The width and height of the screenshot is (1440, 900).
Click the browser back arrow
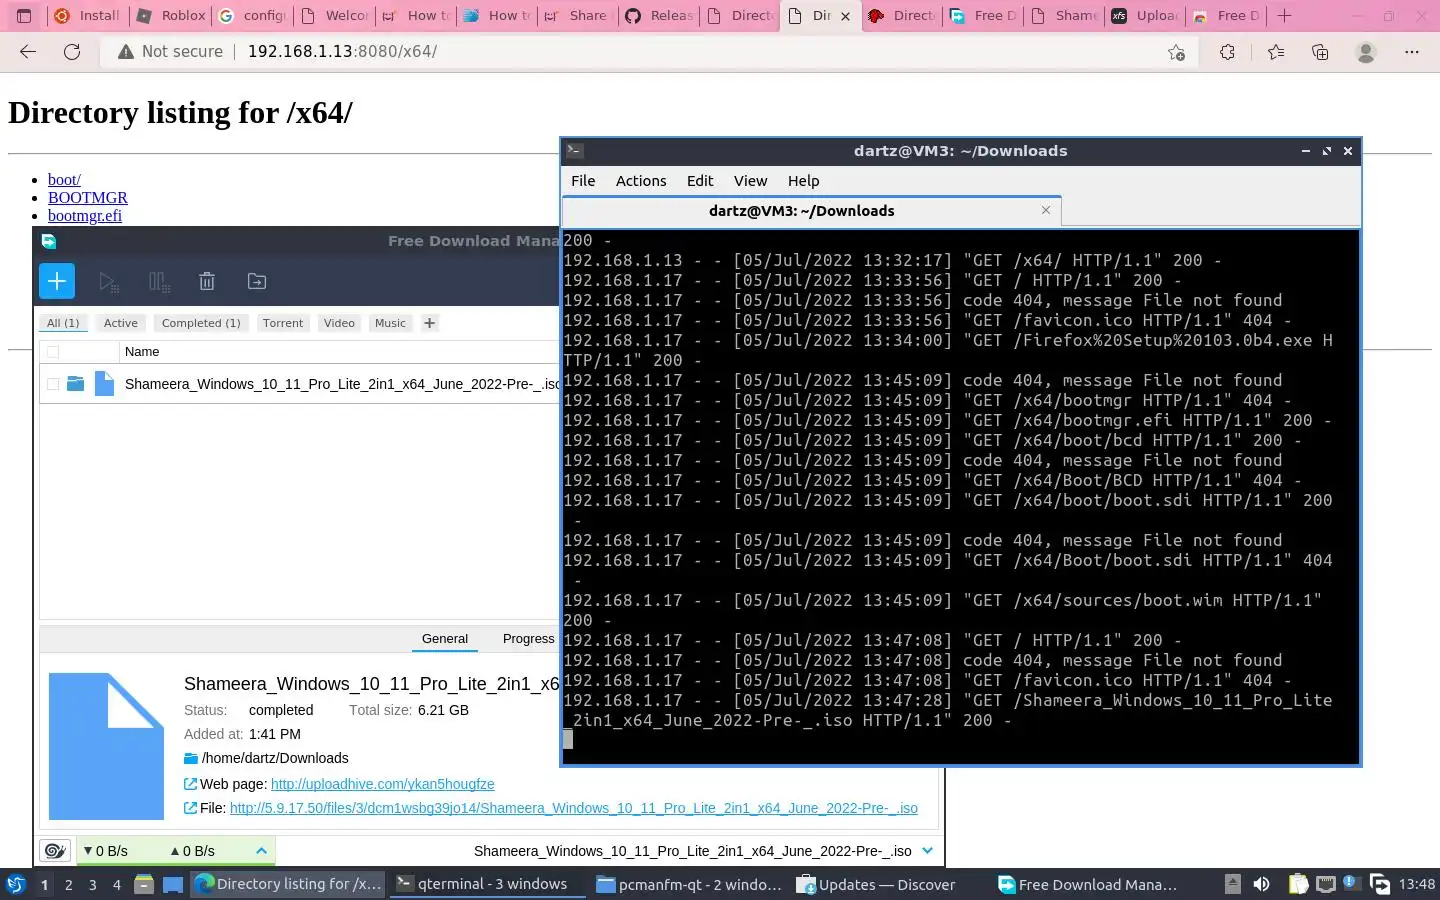point(28,52)
